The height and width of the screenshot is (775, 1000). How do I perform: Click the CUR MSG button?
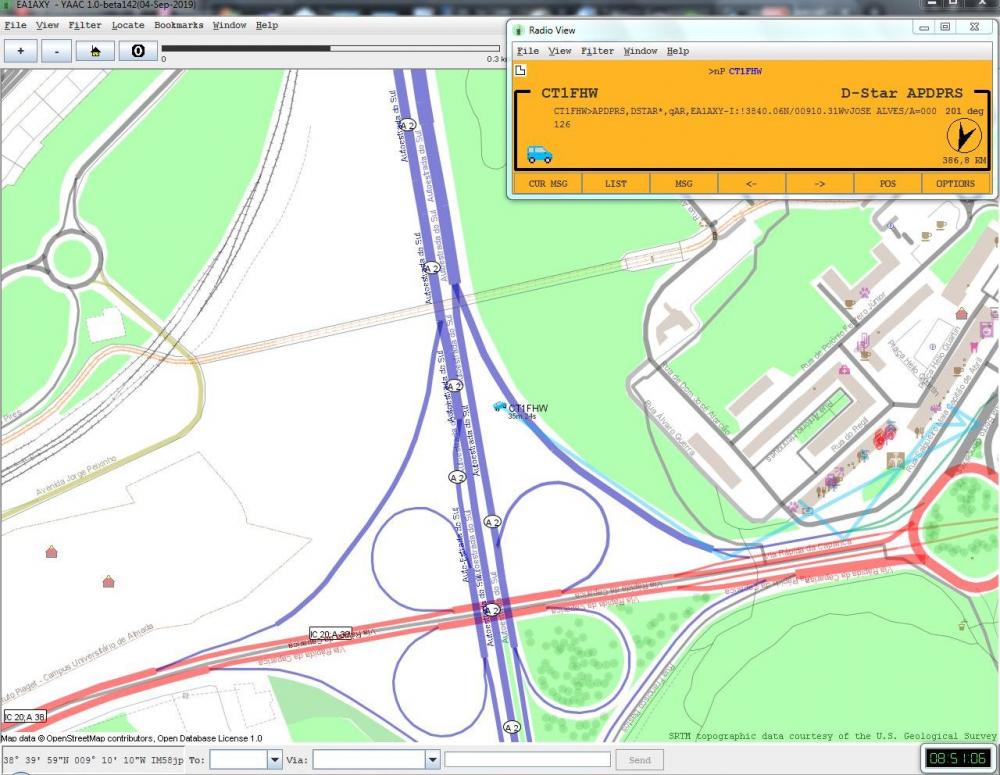coord(547,184)
